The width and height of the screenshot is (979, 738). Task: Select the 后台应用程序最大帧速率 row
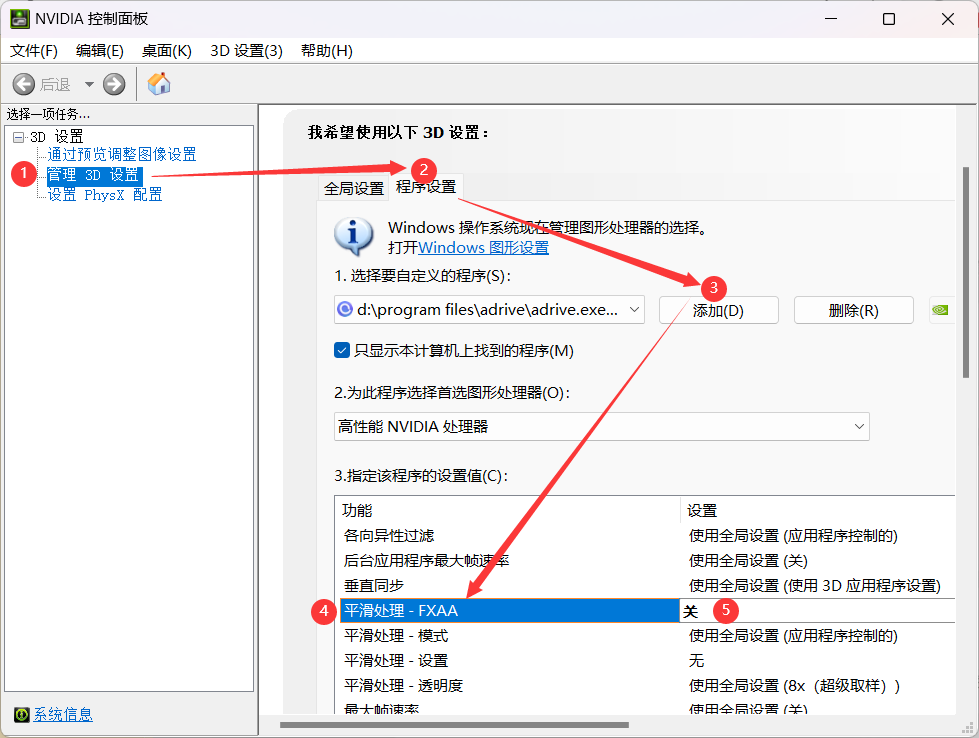click(x=647, y=561)
